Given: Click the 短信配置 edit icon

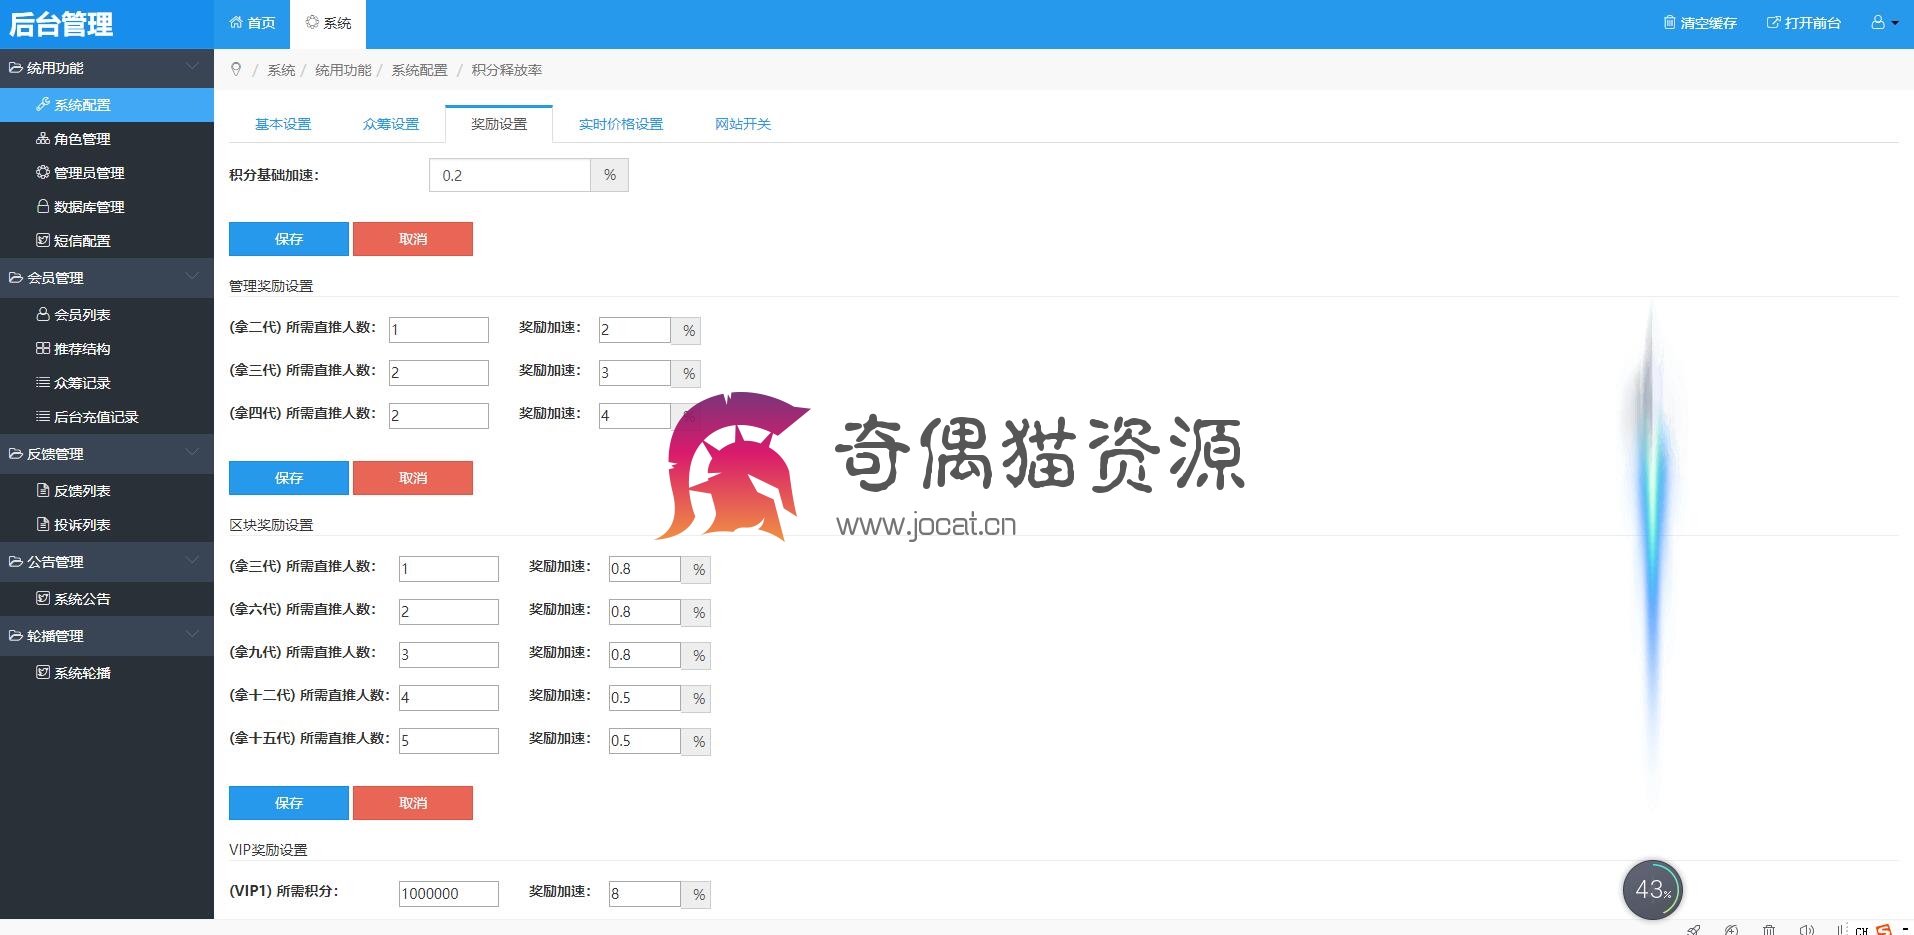Looking at the screenshot, I should coord(43,240).
